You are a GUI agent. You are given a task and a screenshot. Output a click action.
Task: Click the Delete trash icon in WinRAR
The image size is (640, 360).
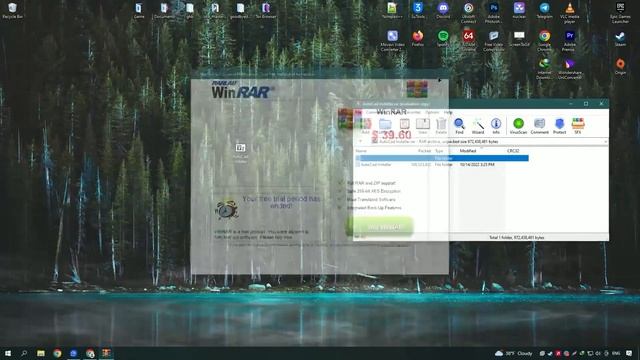(441, 126)
